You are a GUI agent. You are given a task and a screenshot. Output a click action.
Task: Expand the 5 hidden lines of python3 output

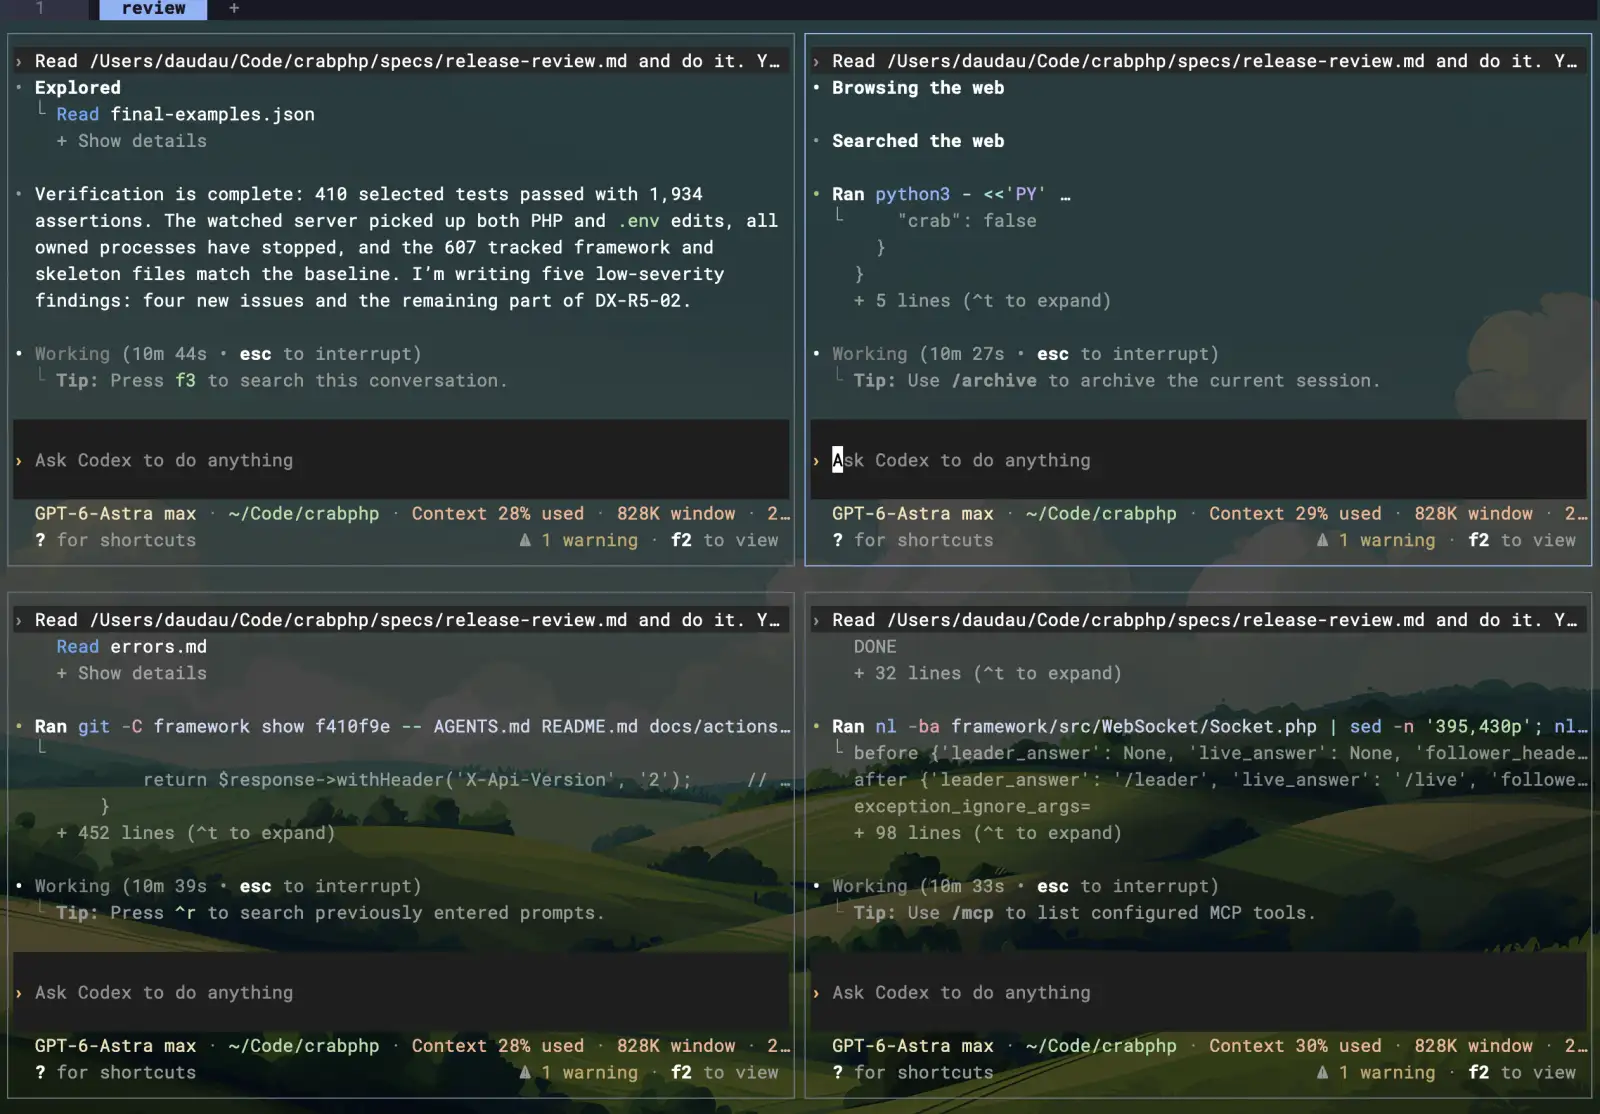tap(982, 301)
